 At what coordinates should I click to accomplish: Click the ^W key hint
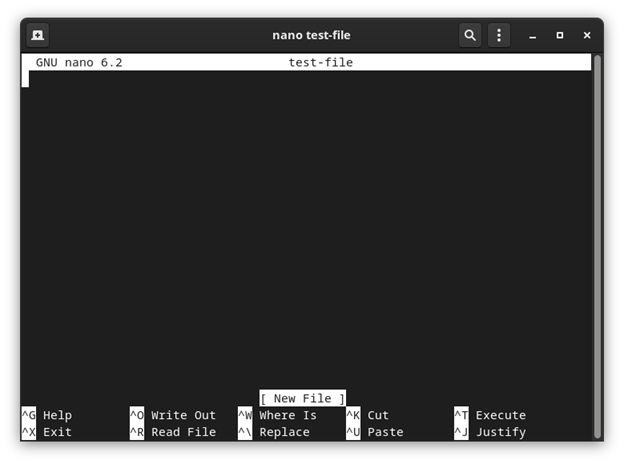click(245, 415)
